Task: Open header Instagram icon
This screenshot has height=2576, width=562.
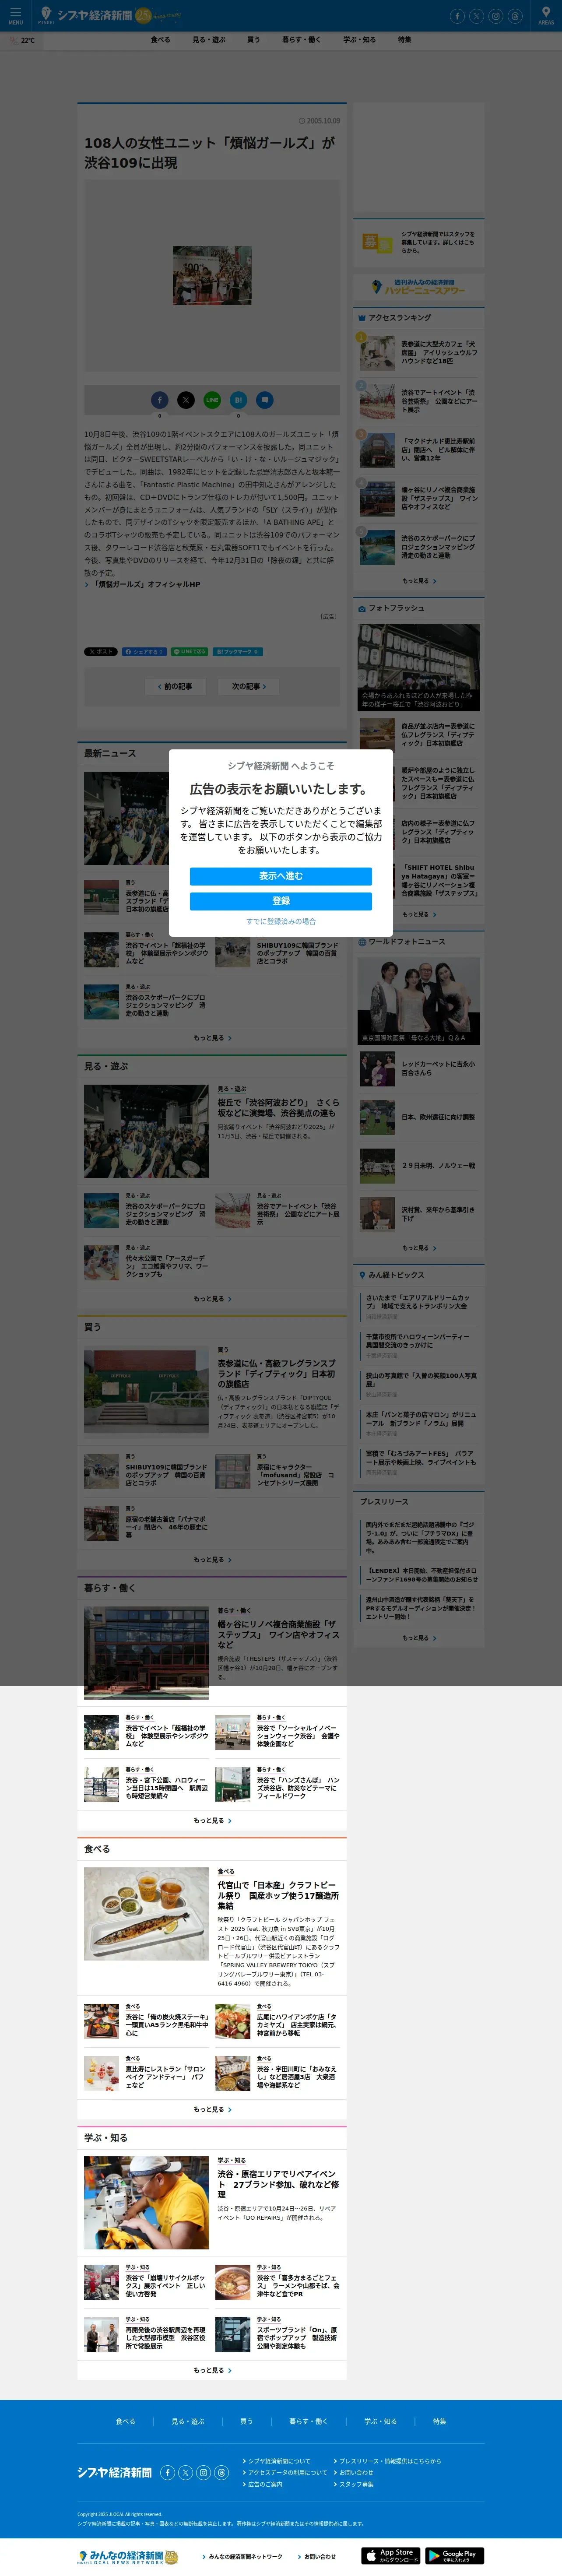Action: [495, 16]
